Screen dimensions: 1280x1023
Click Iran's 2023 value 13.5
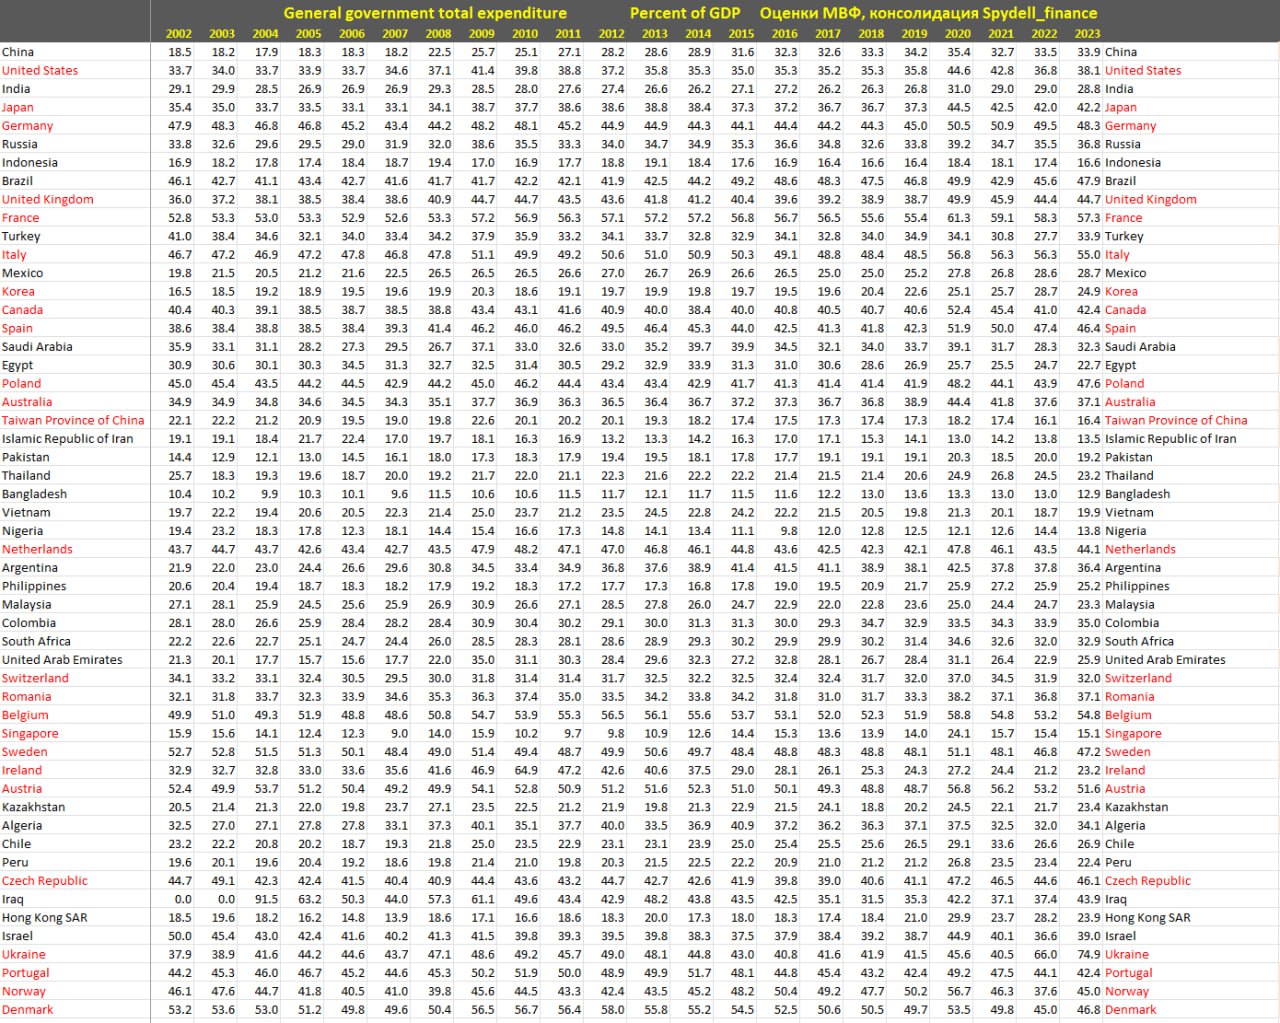tap(1089, 439)
